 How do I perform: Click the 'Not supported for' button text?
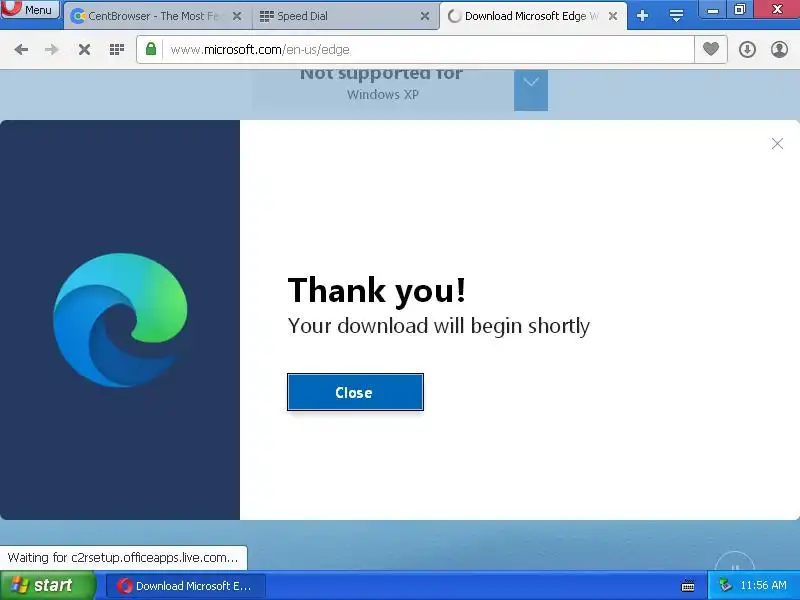[x=381, y=74]
